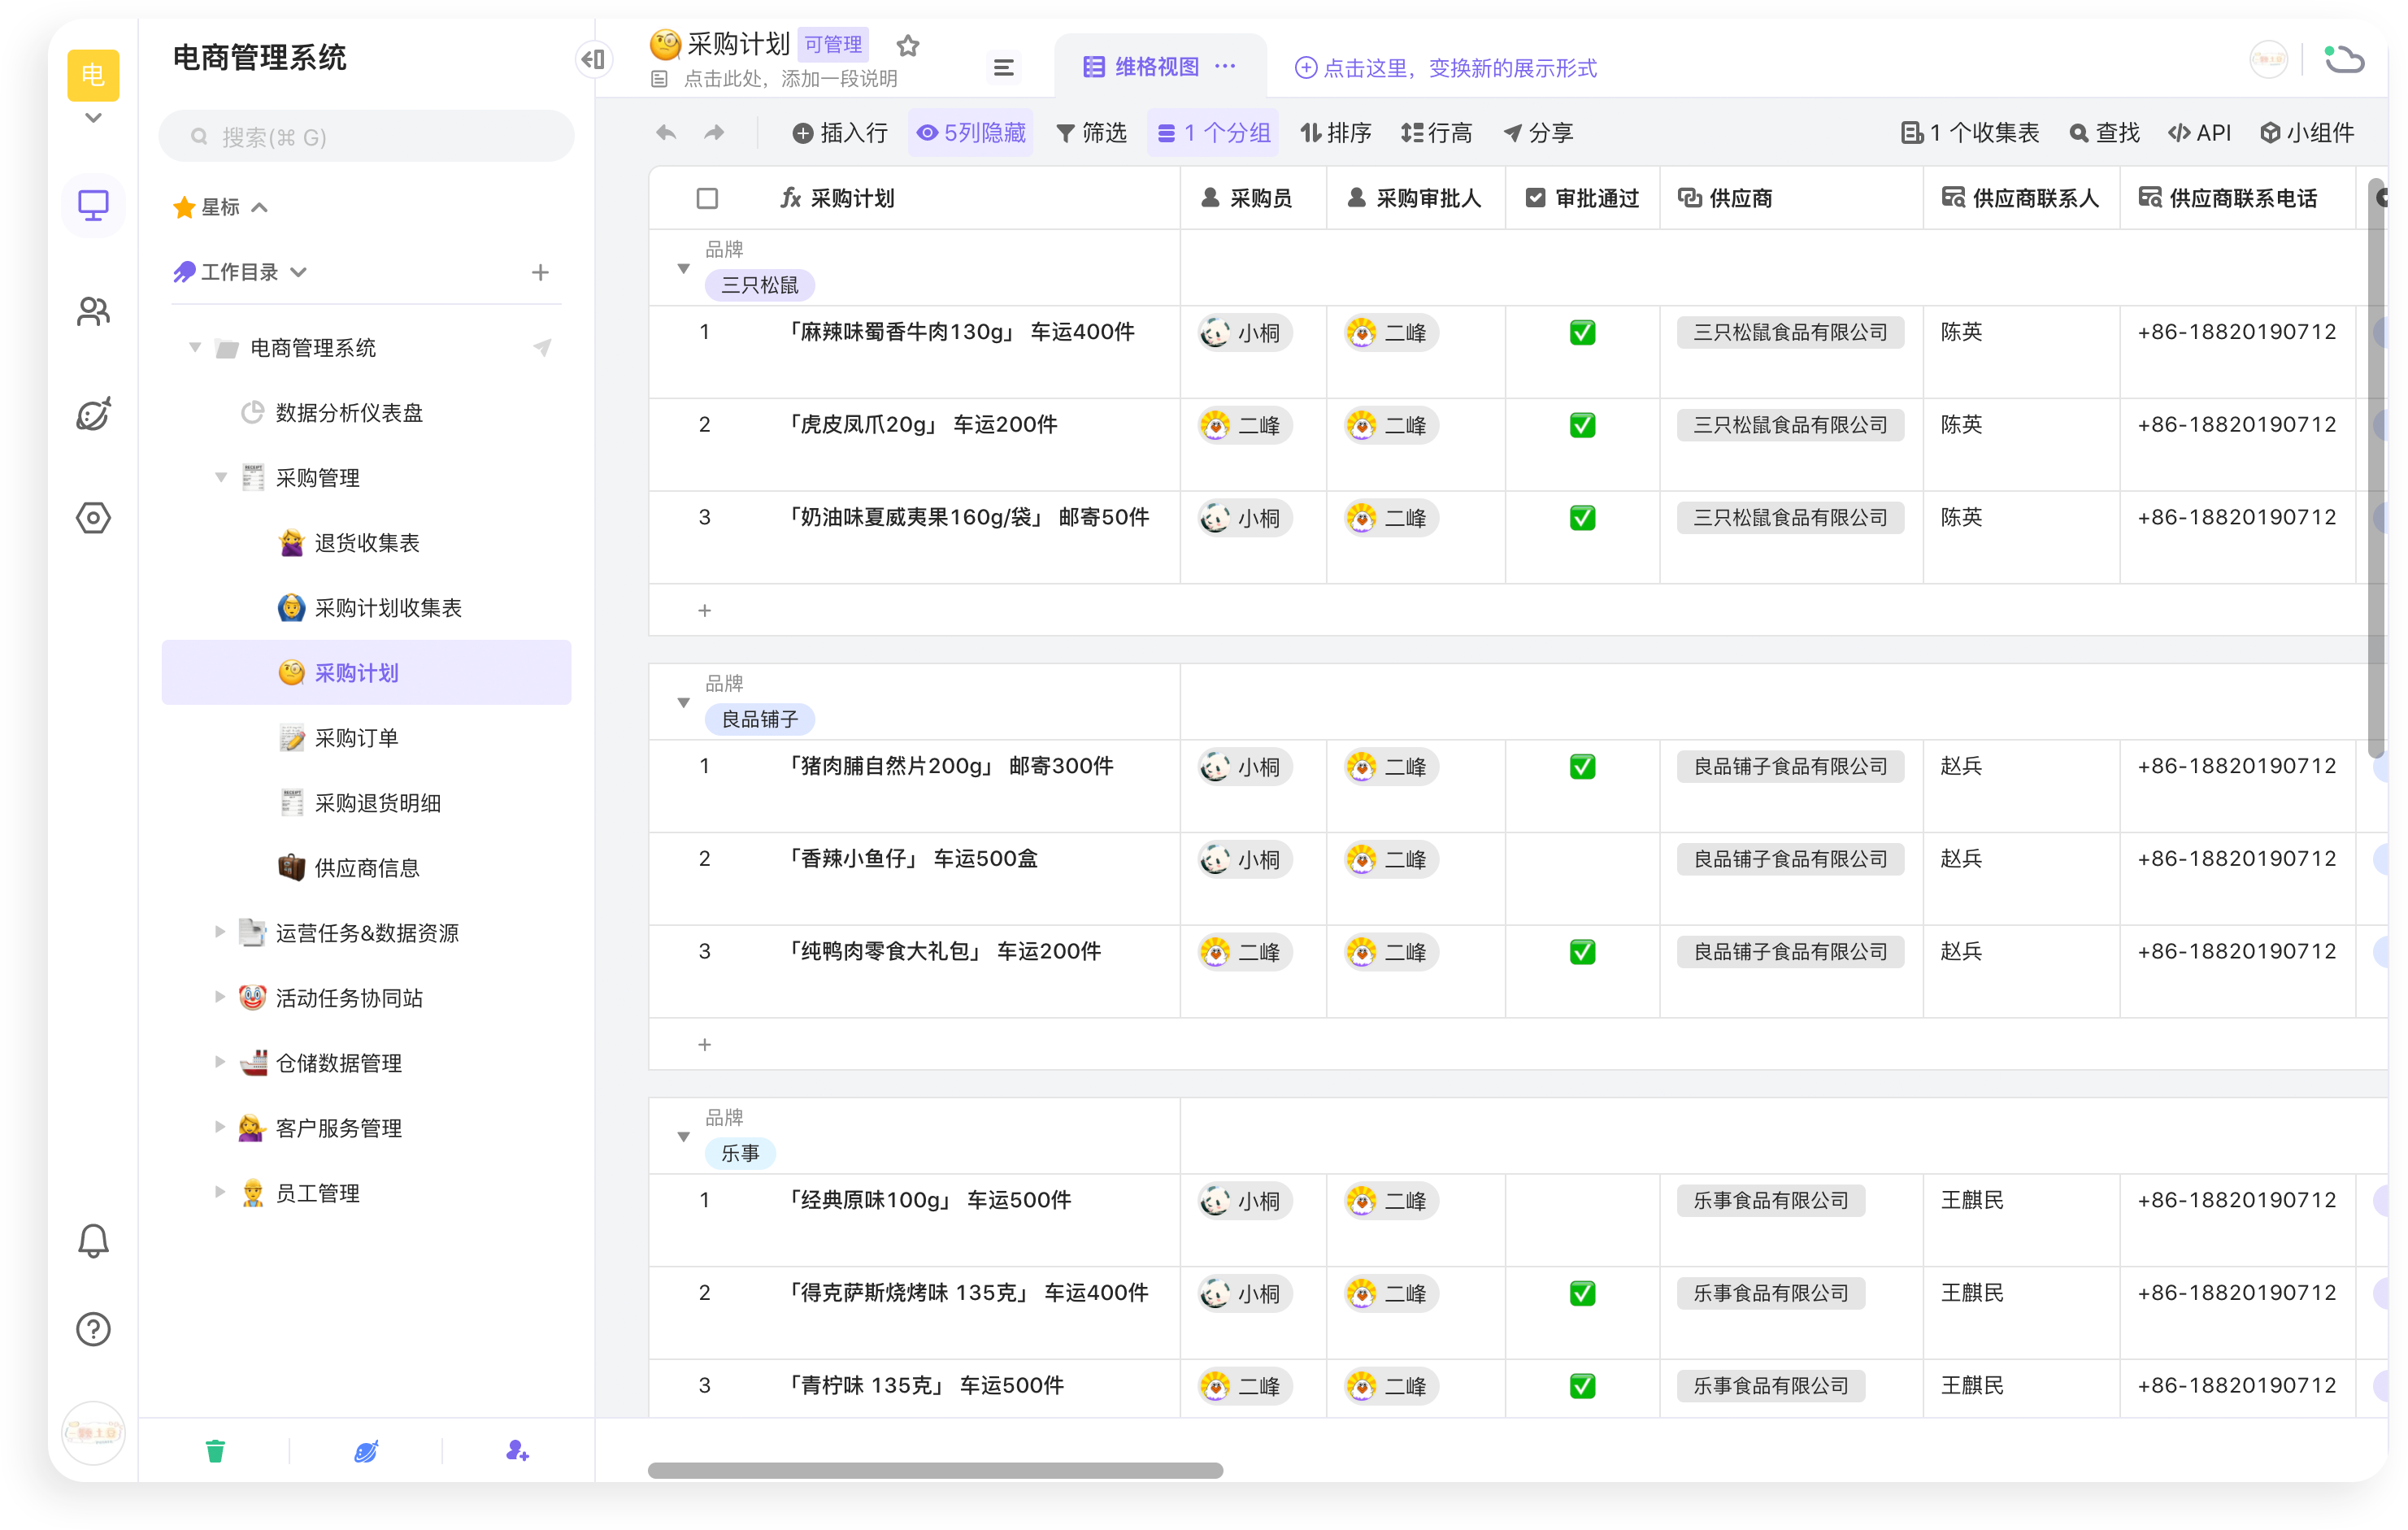Open 退货收集表 in the tree
This screenshot has height=1530, width=2408.
(366, 542)
